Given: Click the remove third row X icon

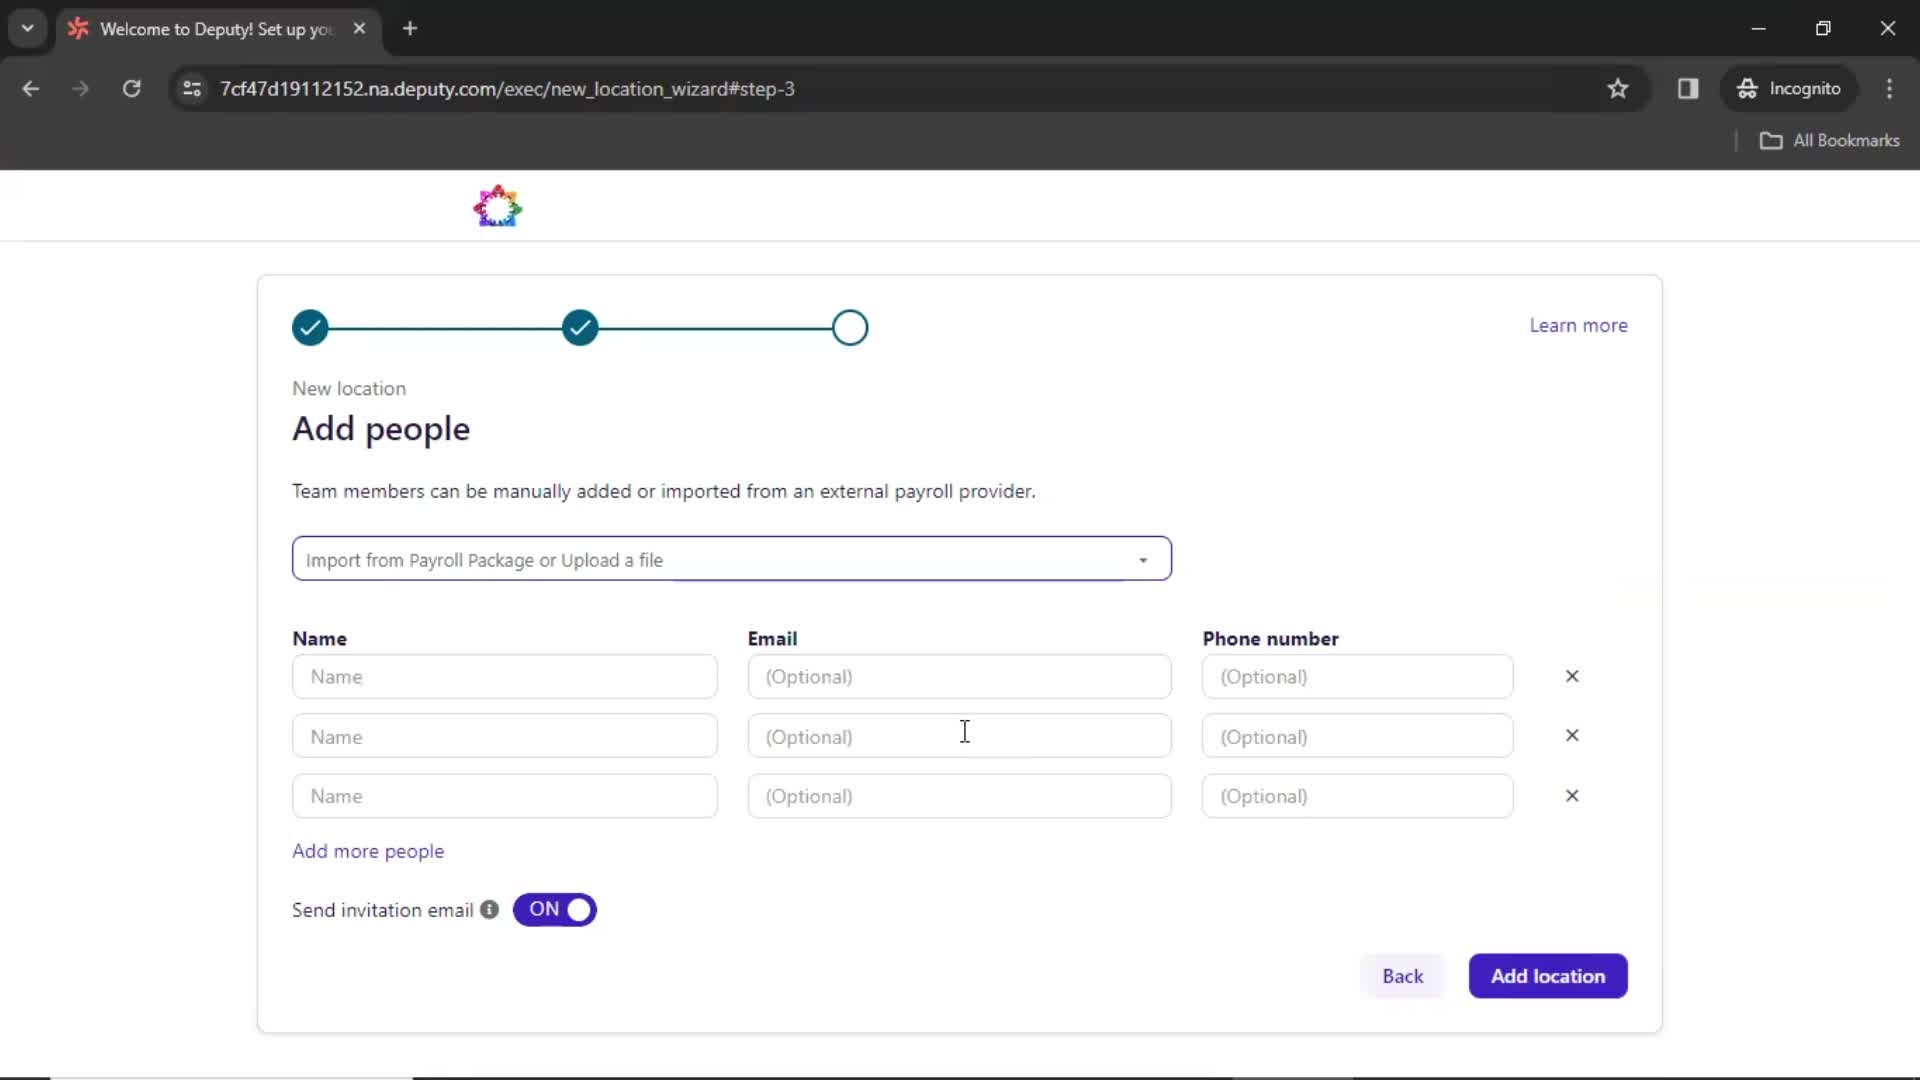Looking at the screenshot, I should [x=1572, y=795].
